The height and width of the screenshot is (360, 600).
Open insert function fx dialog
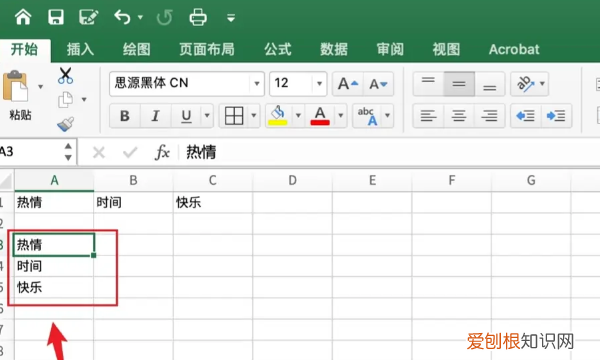(x=162, y=152)
